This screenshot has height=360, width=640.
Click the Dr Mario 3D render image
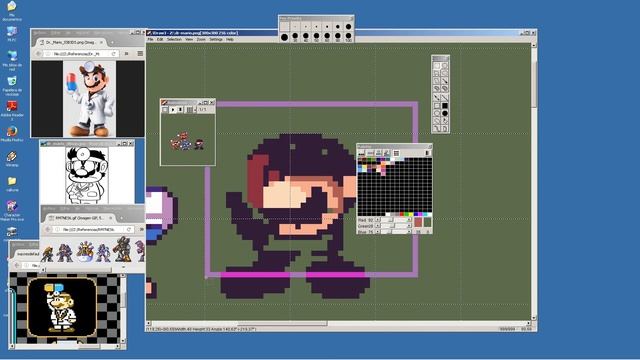pyautogui.click(x=89, y=99)
